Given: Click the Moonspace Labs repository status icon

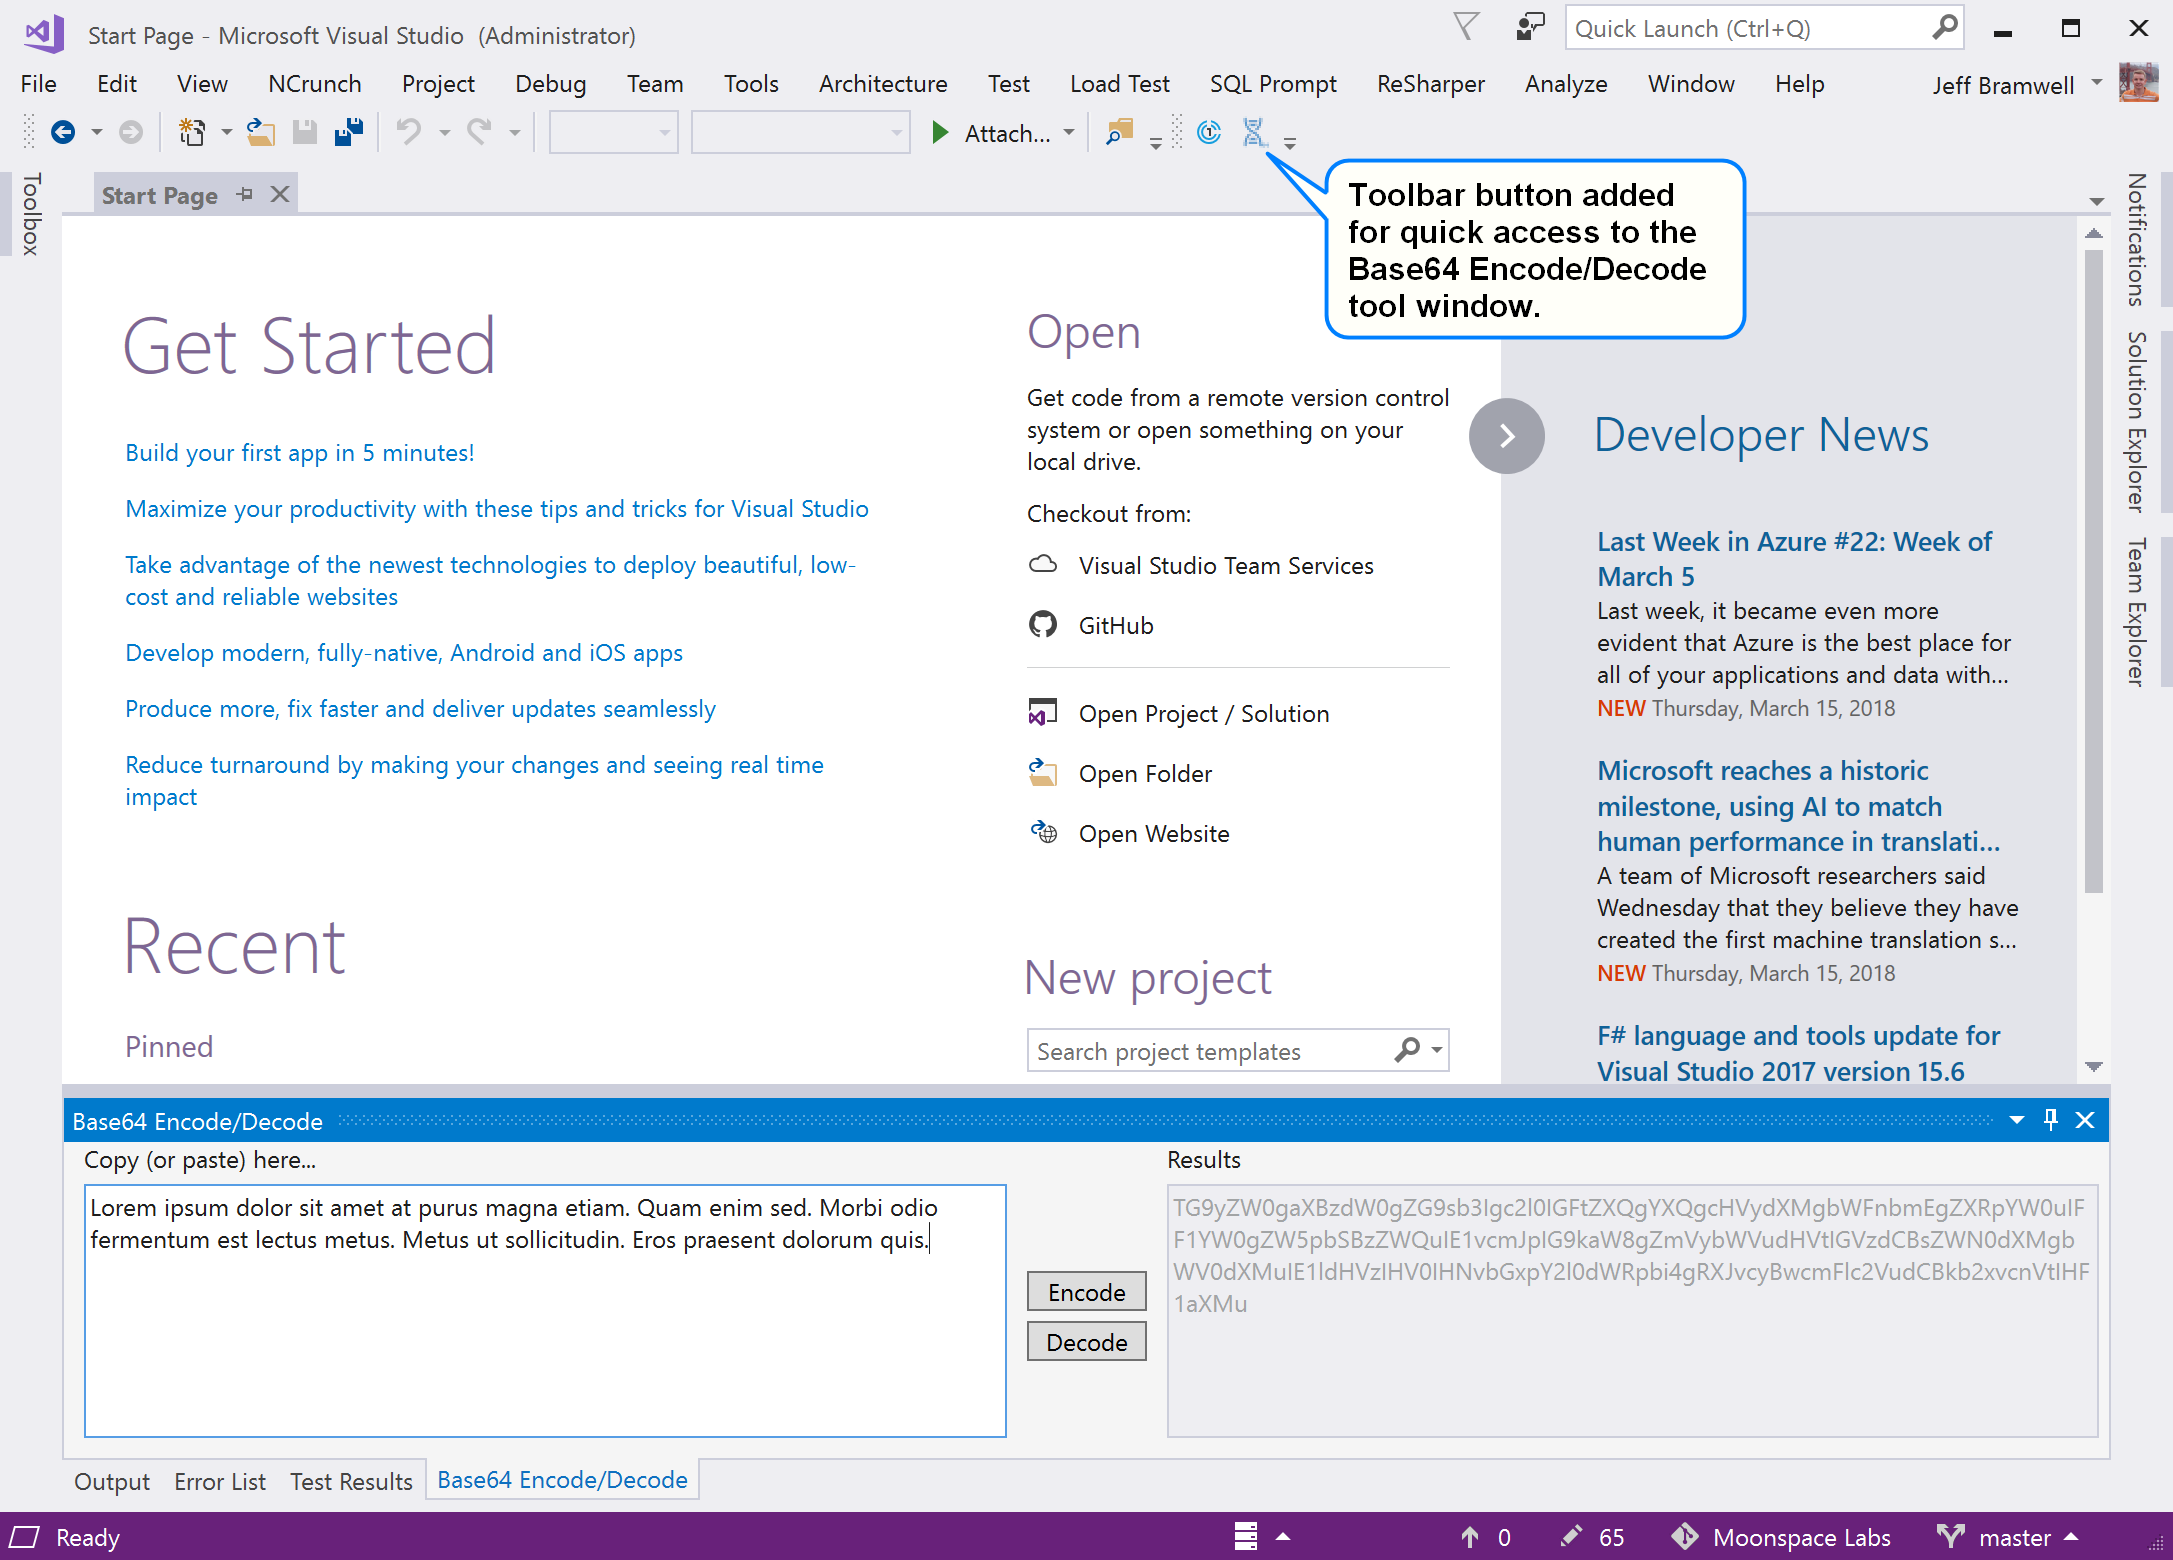Looking at the screenshot, I should pyautogui.click(x=1685, y=1536).
